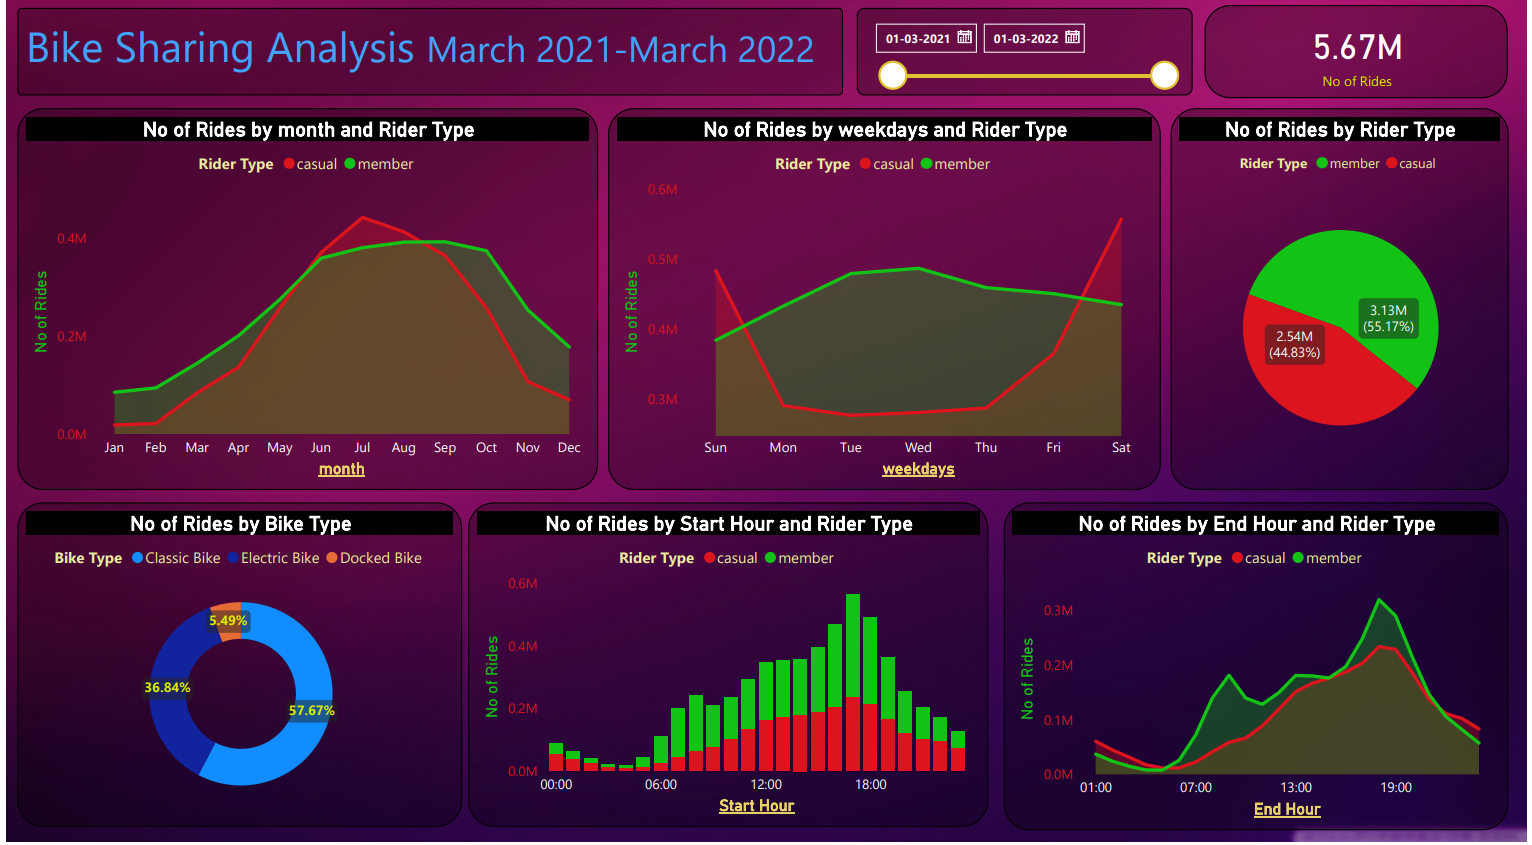
Task: Click the 'End Hour' axis title link
Action: tap(1287, 809)
